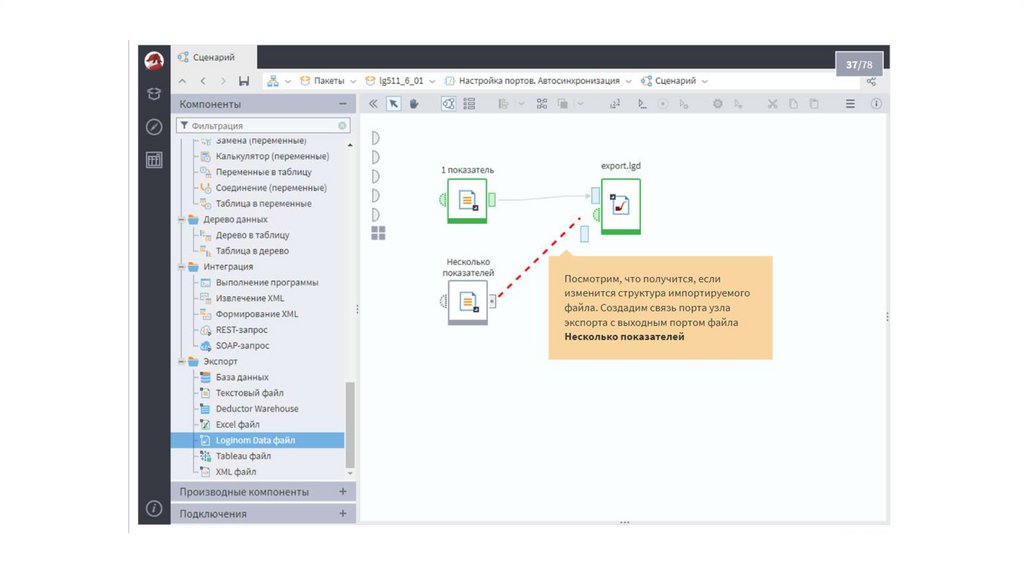Image resolution: width=1024 pixels, height=574 pixels.
Task: Switch to the Сценарий tab
Action: [212, 58]
